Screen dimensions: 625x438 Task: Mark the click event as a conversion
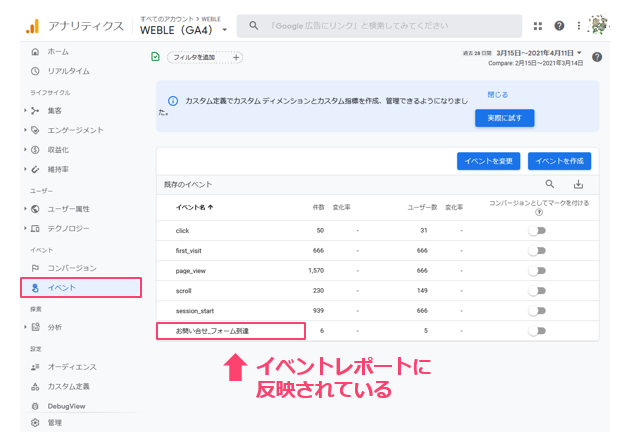coord(537,230)
